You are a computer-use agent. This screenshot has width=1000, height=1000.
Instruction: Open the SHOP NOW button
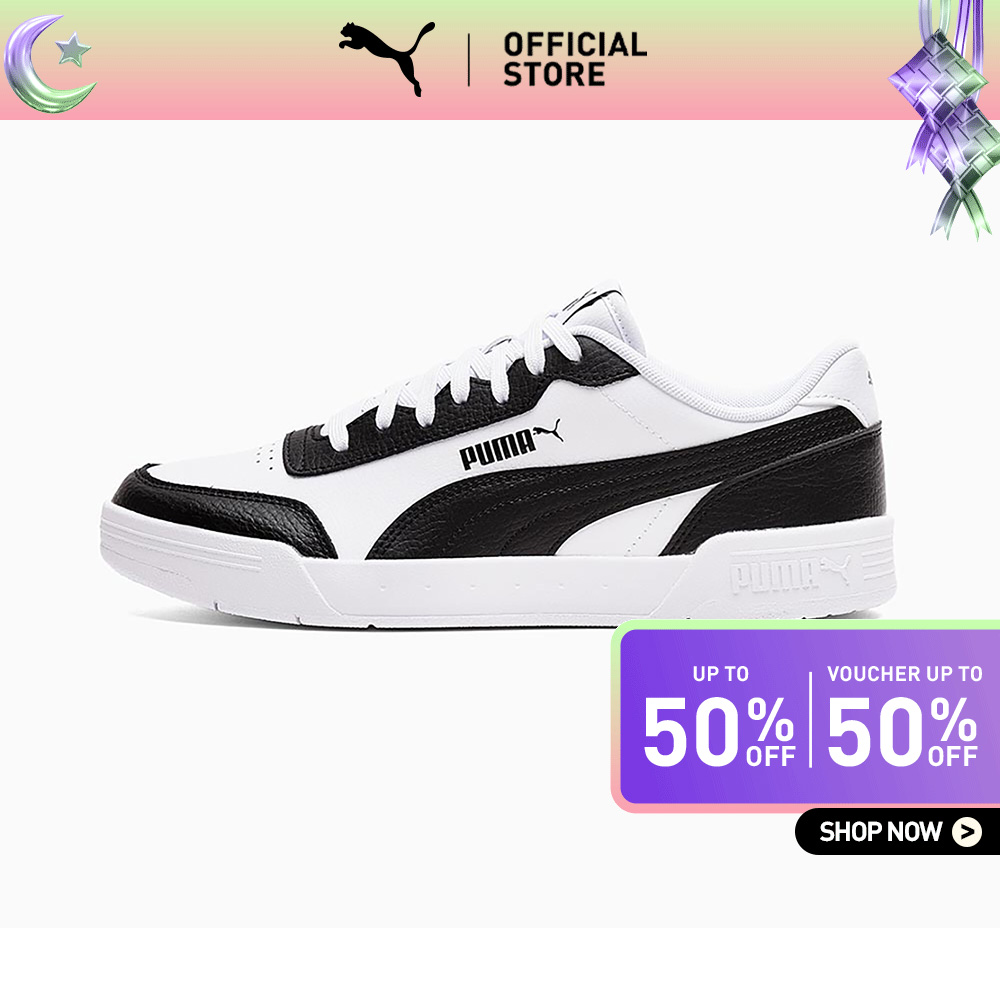coord(897,832)
